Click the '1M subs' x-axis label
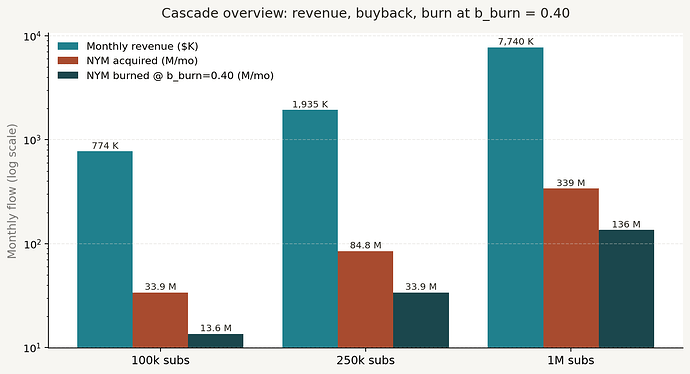The height and width of the screenshot is (374, 690). coord(571,360)
